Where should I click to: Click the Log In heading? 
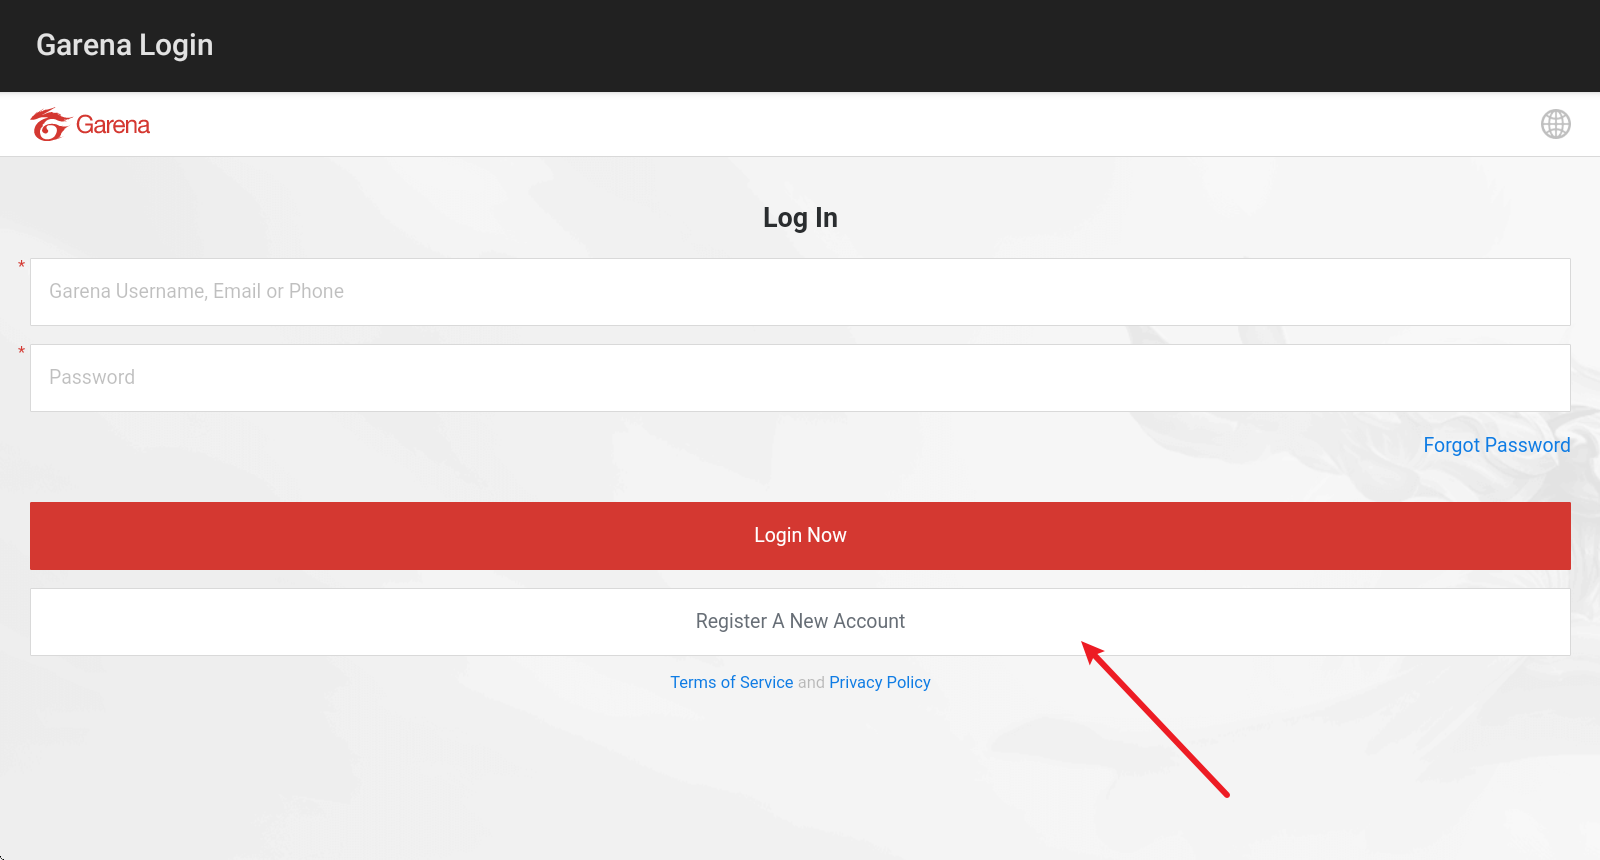800,218
